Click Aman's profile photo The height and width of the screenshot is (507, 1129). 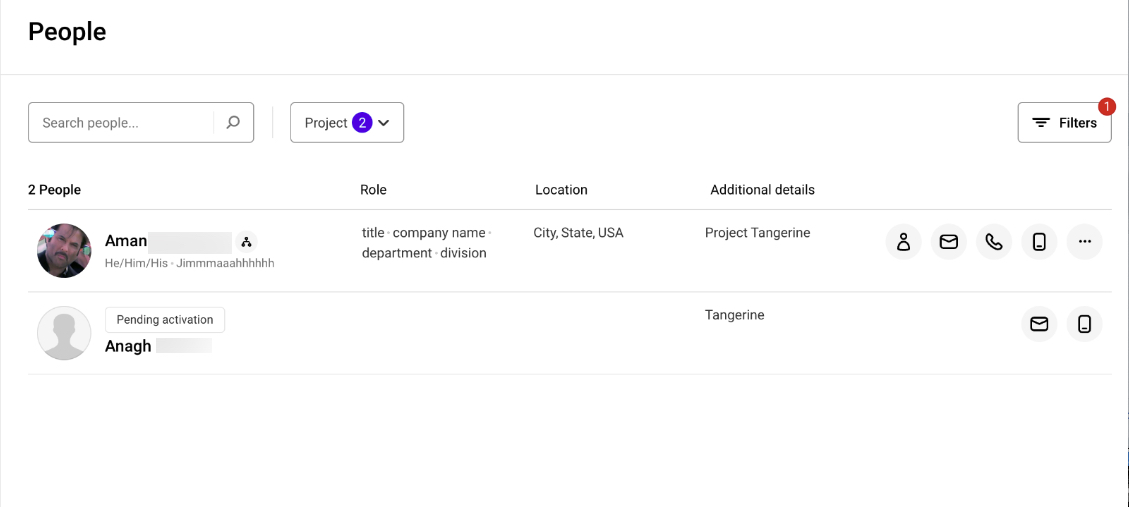[64, 251]
